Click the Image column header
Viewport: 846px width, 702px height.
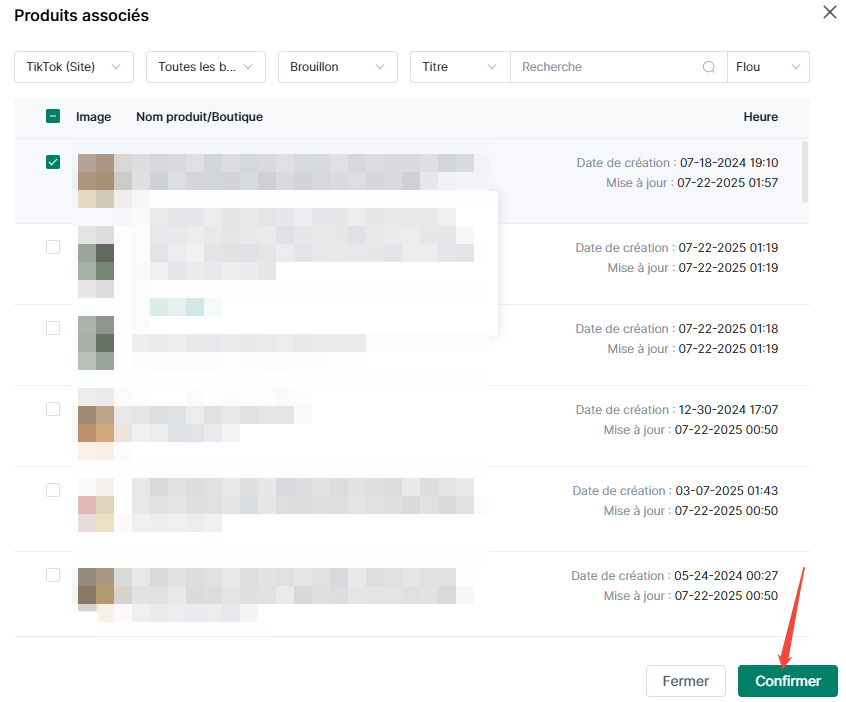click(x=93, y=117)
